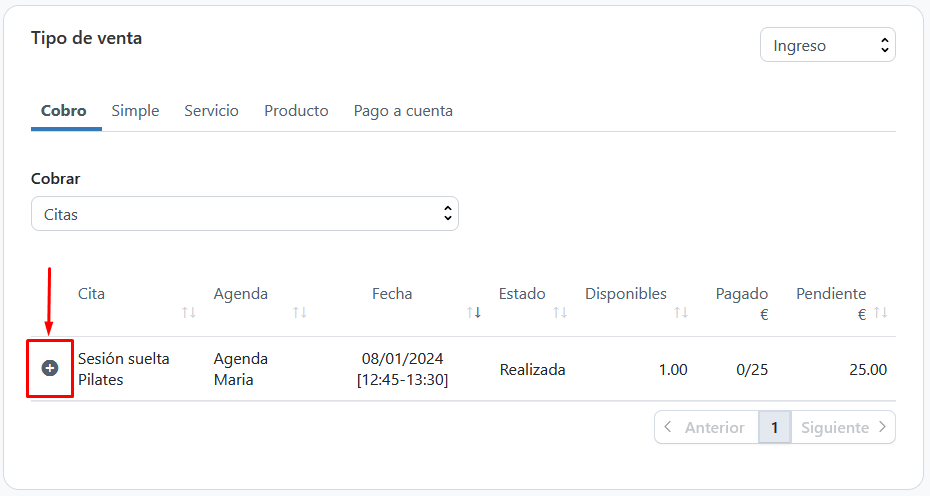Expand the Cobrar Citas dropdown

245,214
